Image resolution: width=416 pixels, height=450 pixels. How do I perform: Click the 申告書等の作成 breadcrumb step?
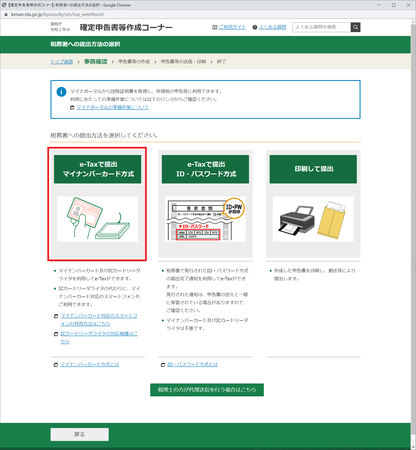[134, 62]
